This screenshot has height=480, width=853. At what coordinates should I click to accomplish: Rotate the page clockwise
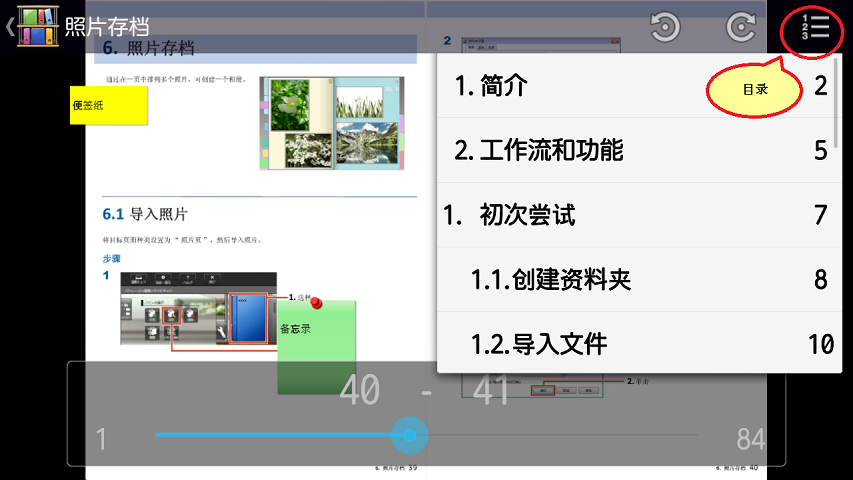pyautogui.click(x=740, y=27)
